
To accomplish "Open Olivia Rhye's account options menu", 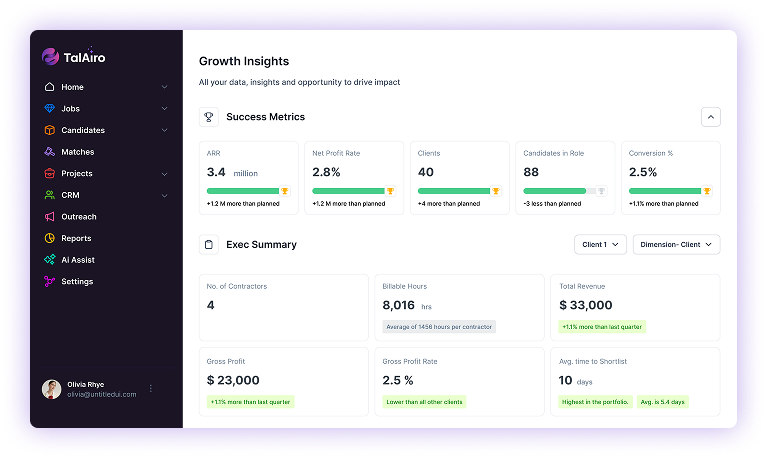I will click(x=151, y=388).
